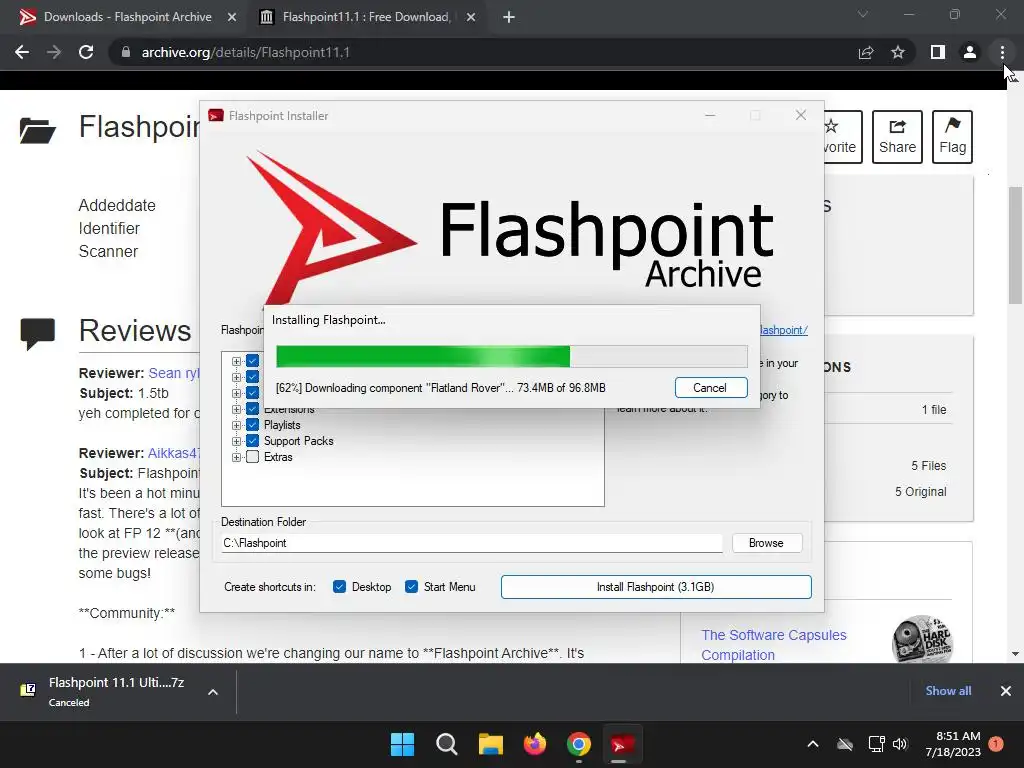
Task: Expand the Support Packs tree node
Action: click(236, 441)
